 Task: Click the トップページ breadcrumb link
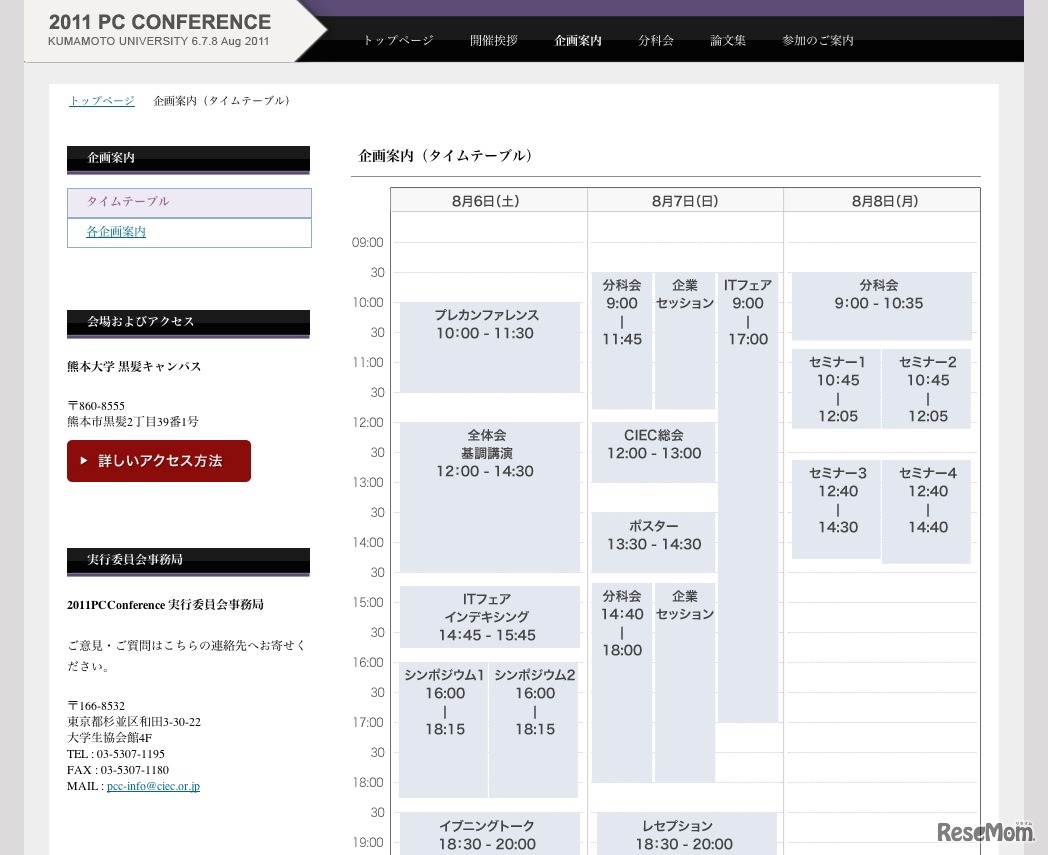[x=101, y=101]
